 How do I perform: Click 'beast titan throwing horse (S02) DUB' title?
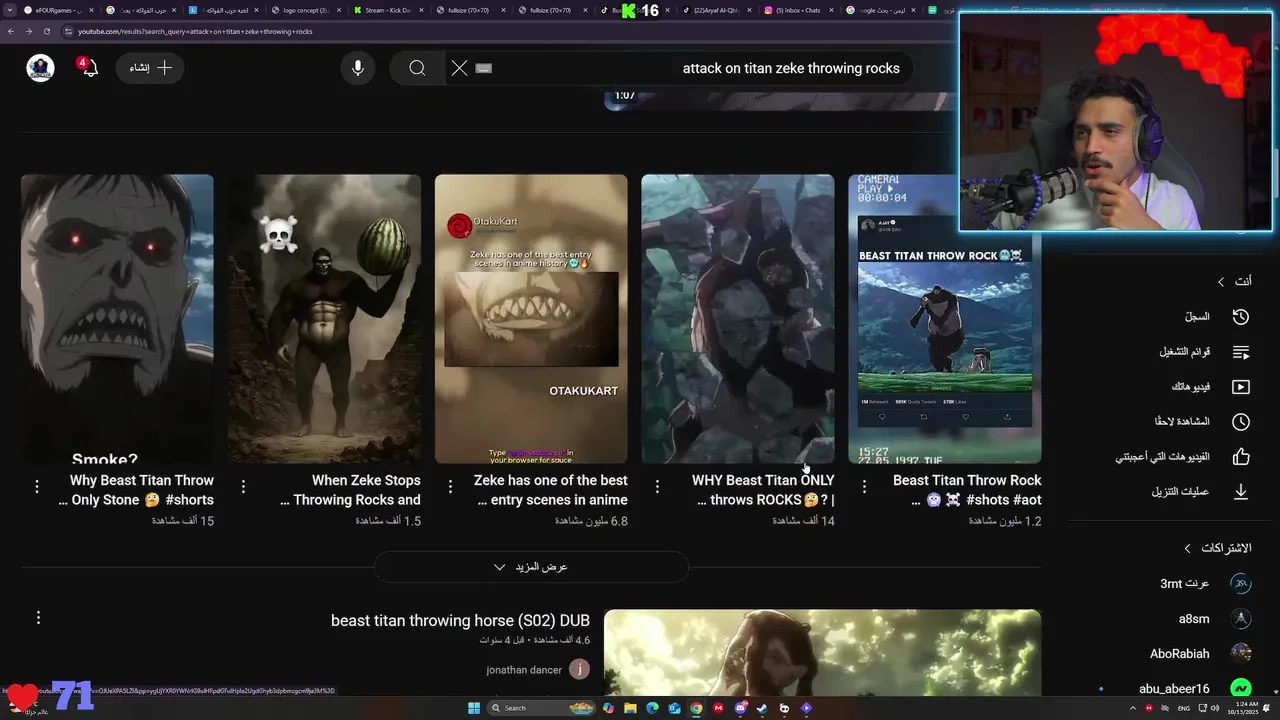[x=460, y=621]
